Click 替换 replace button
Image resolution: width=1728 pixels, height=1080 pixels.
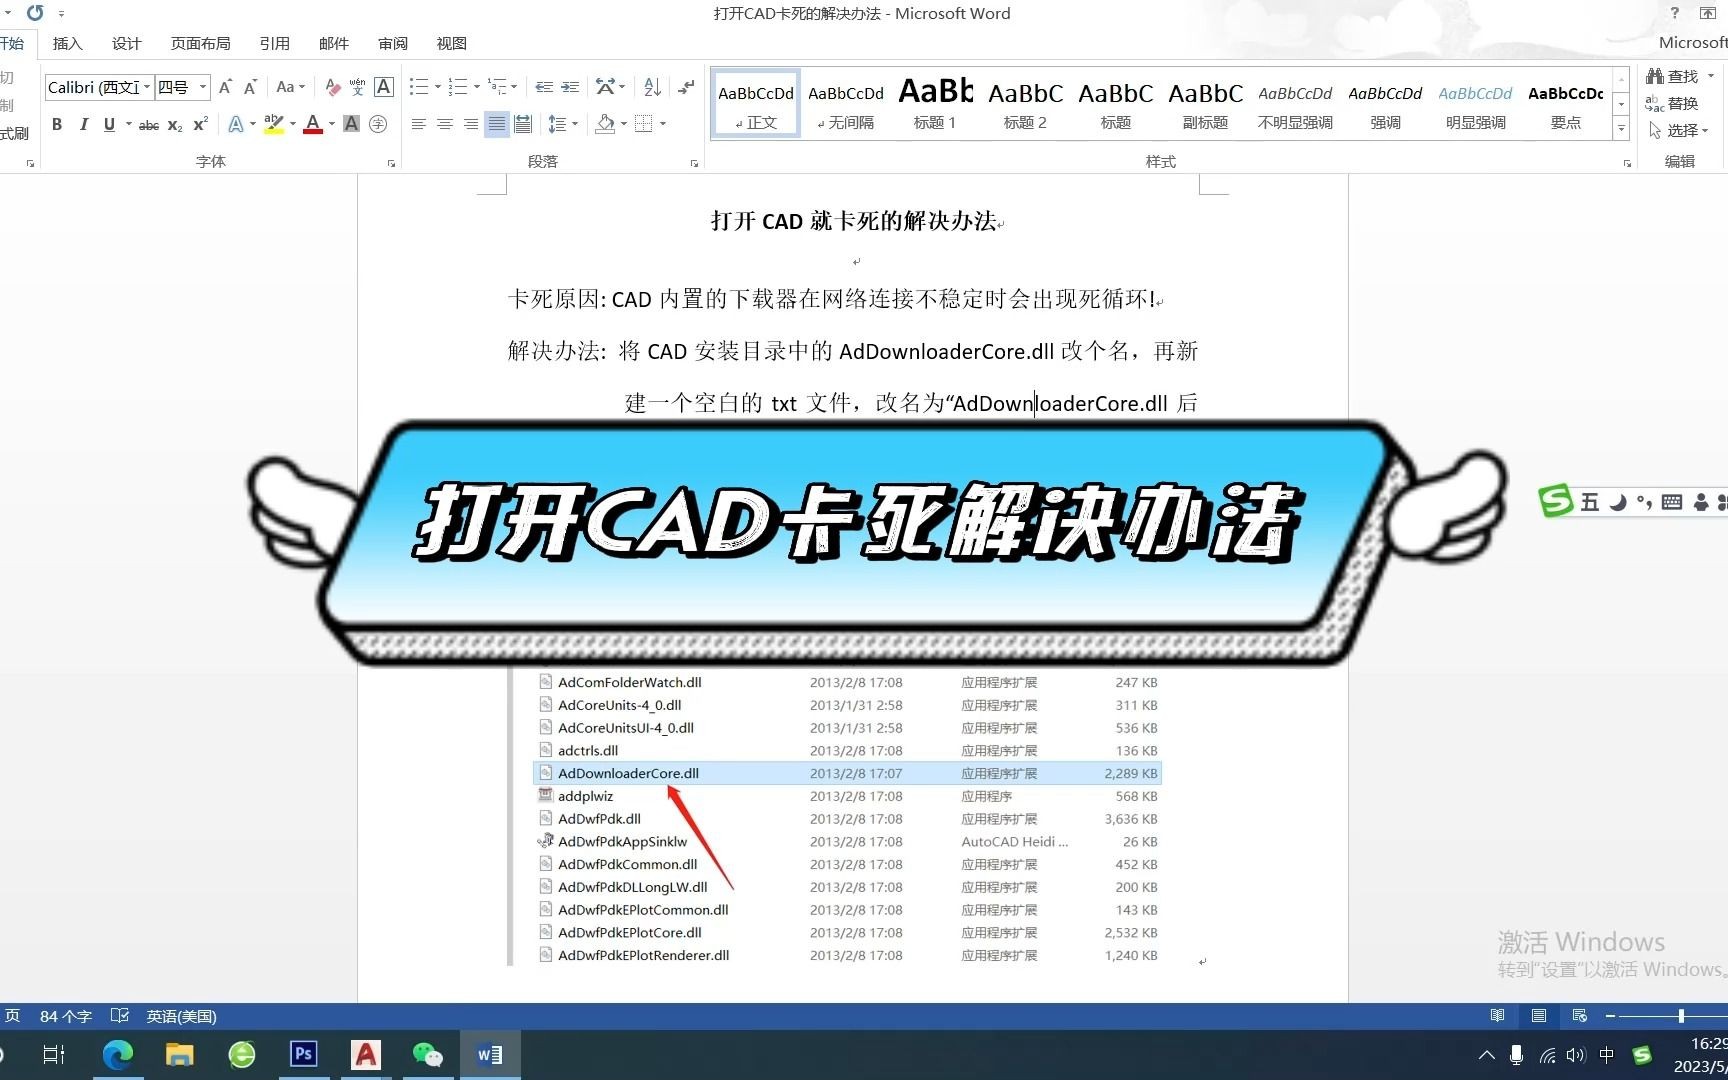[x=1673, y=103]
